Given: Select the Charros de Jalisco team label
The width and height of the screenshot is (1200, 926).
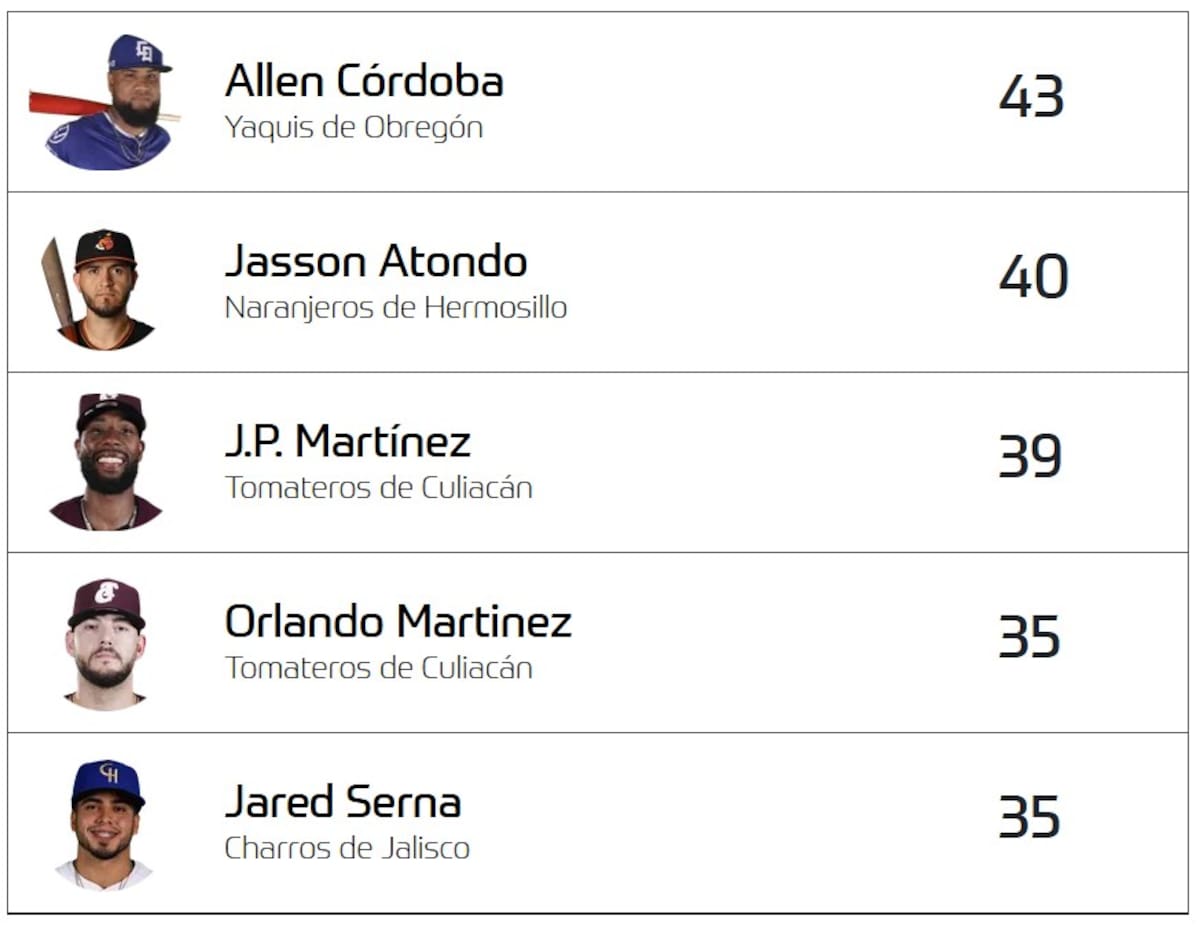Looking at the screenshot, I should tap(346, 848).
